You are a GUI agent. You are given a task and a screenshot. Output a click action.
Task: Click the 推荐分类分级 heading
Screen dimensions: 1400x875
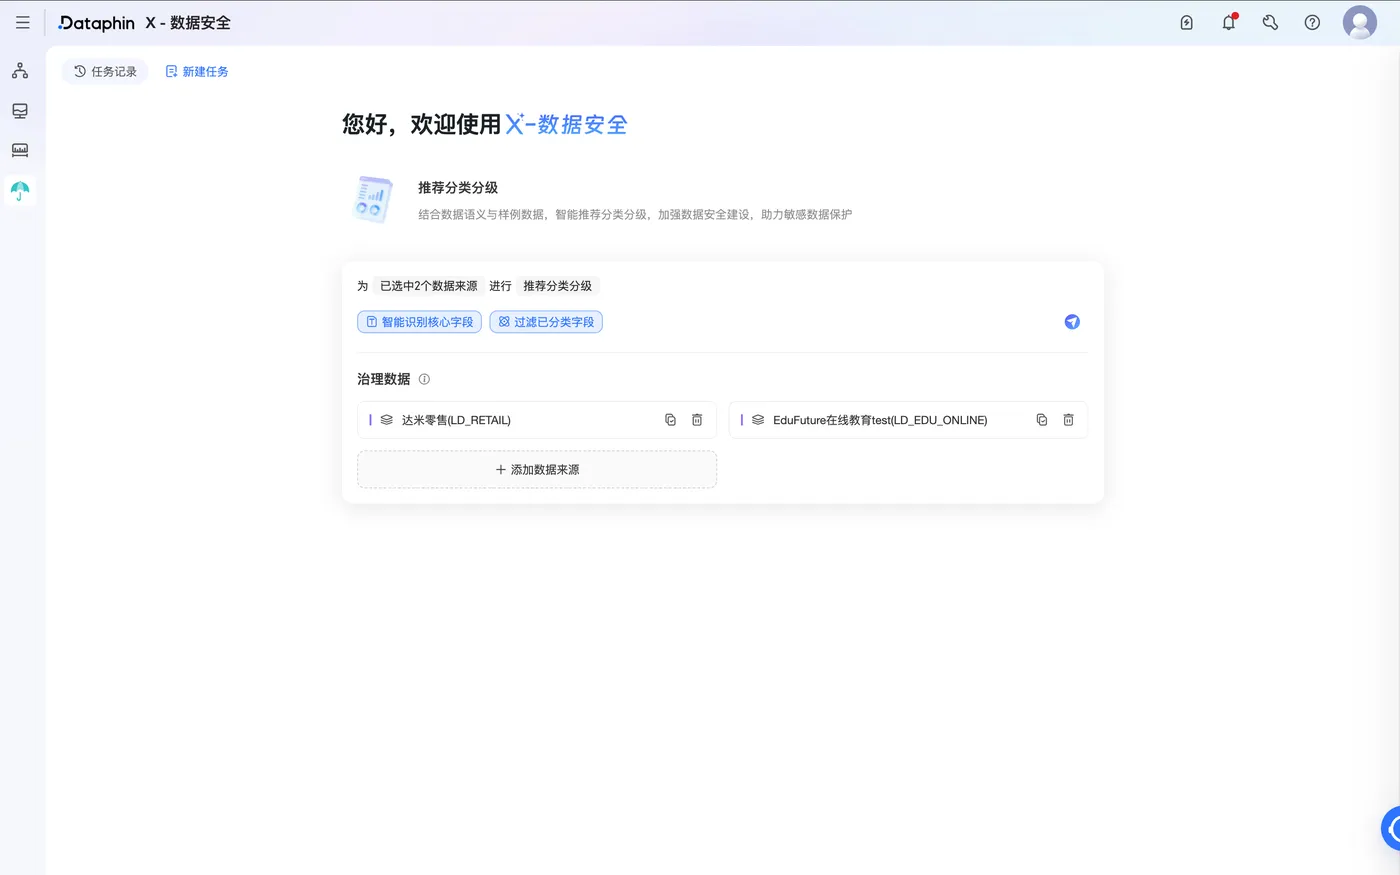(x=458, y=188)
